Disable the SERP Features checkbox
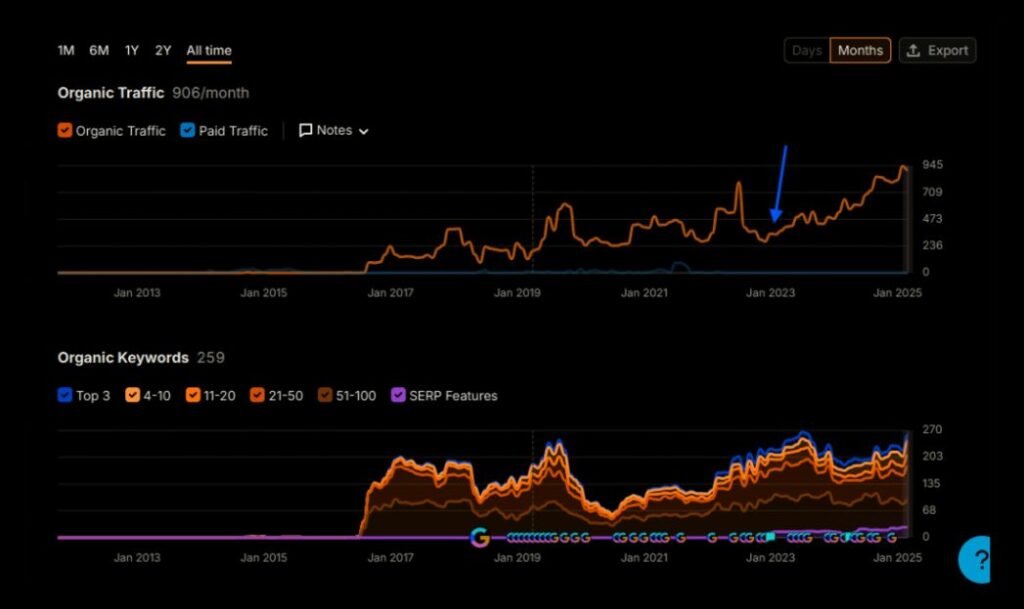The image size is (1024, 609). pos(399,395)
